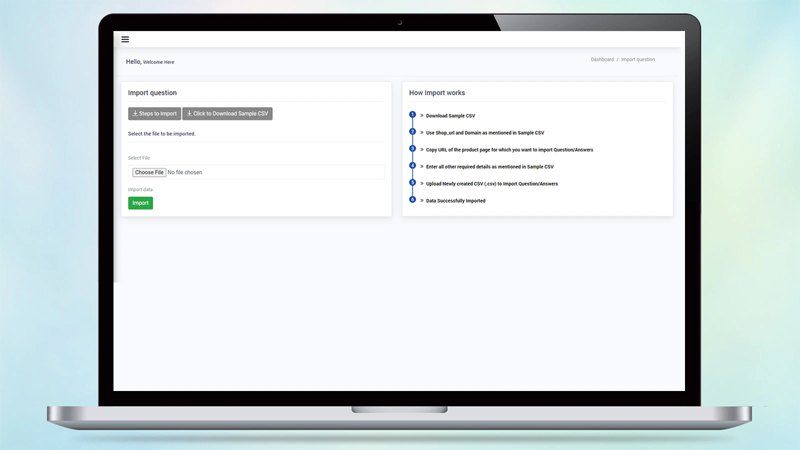Click the 'Import data' label
Image resolution: width=800 pixels, height=450 pixels.
pos(140,190)
